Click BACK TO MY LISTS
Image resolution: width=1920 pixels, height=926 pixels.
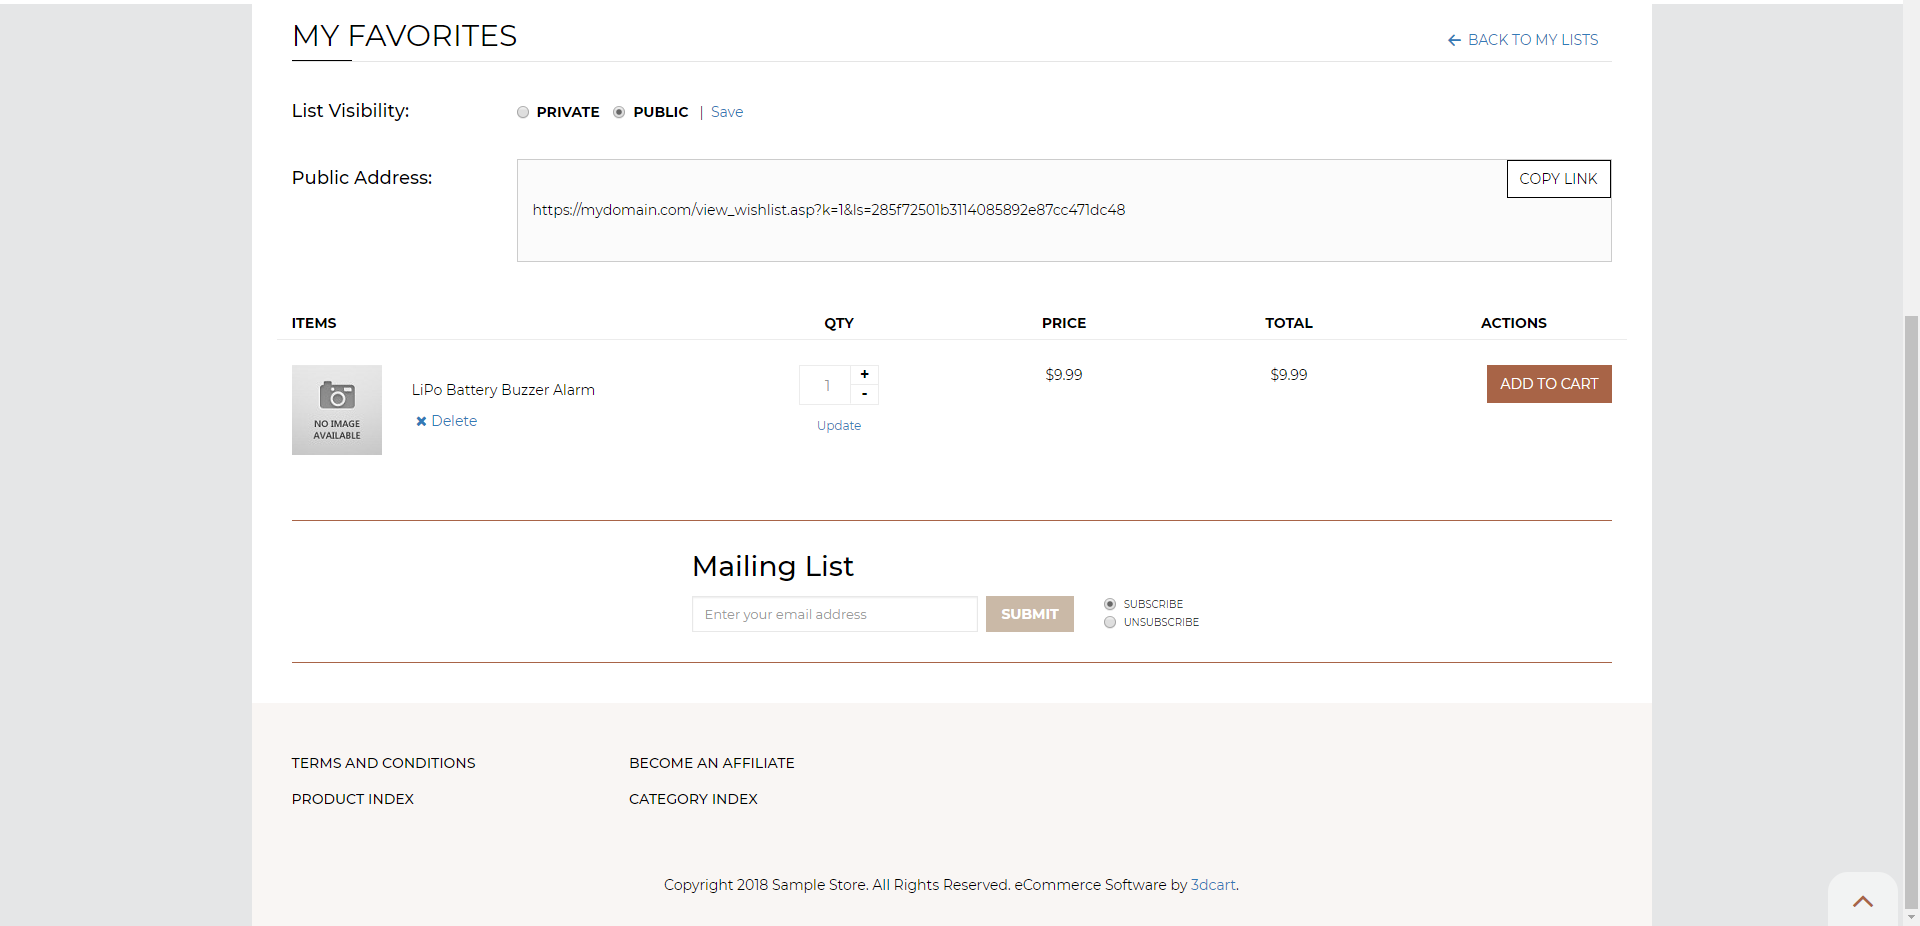point(1532,40)
